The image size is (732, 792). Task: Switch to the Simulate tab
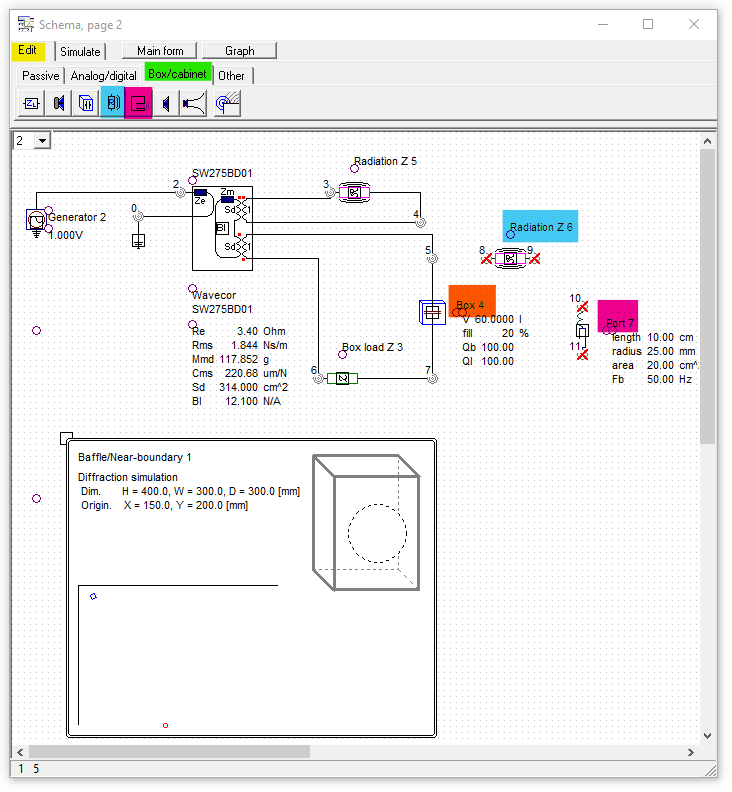click(80, 51)
